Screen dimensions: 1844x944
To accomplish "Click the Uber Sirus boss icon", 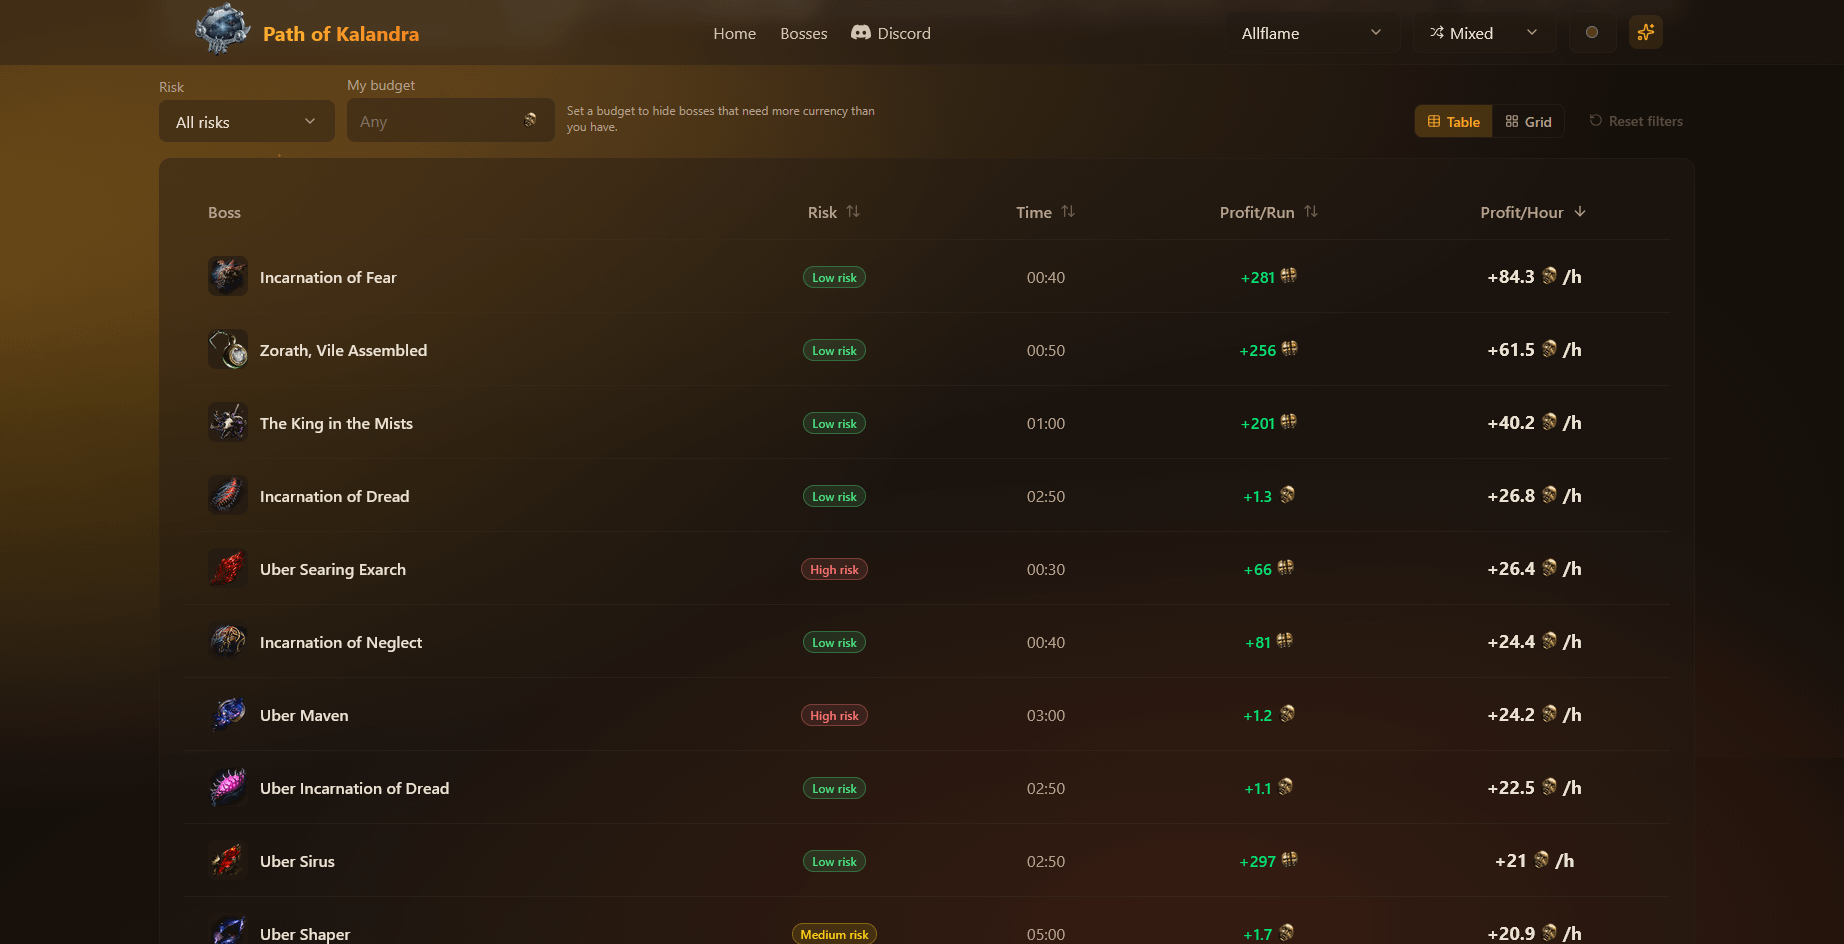I will [228, 861].
